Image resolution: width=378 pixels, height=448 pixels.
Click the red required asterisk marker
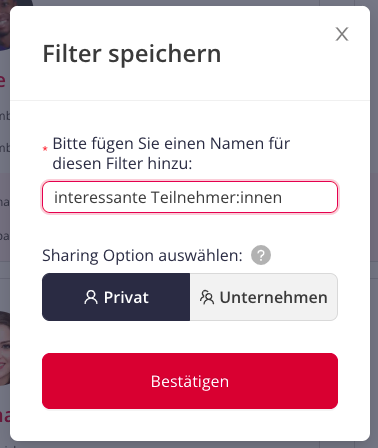pyautogui.click(x=45, y=149)
